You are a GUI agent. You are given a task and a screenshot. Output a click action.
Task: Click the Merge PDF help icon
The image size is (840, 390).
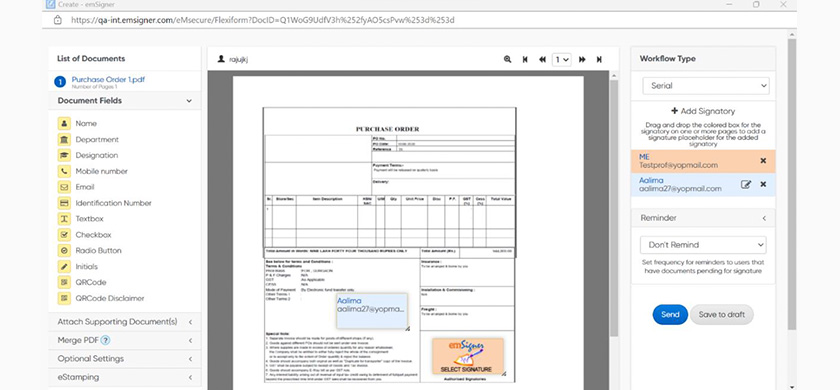tap(106, 340)
